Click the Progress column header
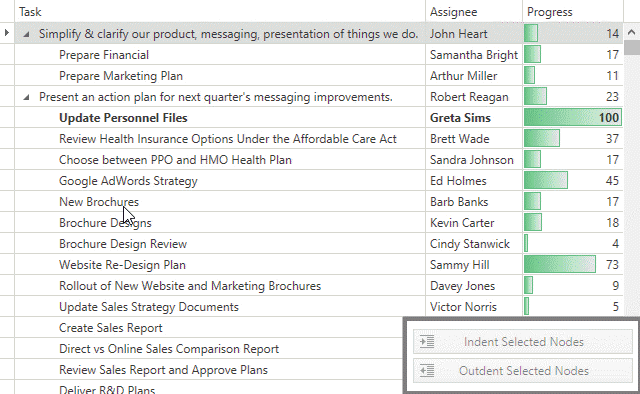 coord(573,12)
